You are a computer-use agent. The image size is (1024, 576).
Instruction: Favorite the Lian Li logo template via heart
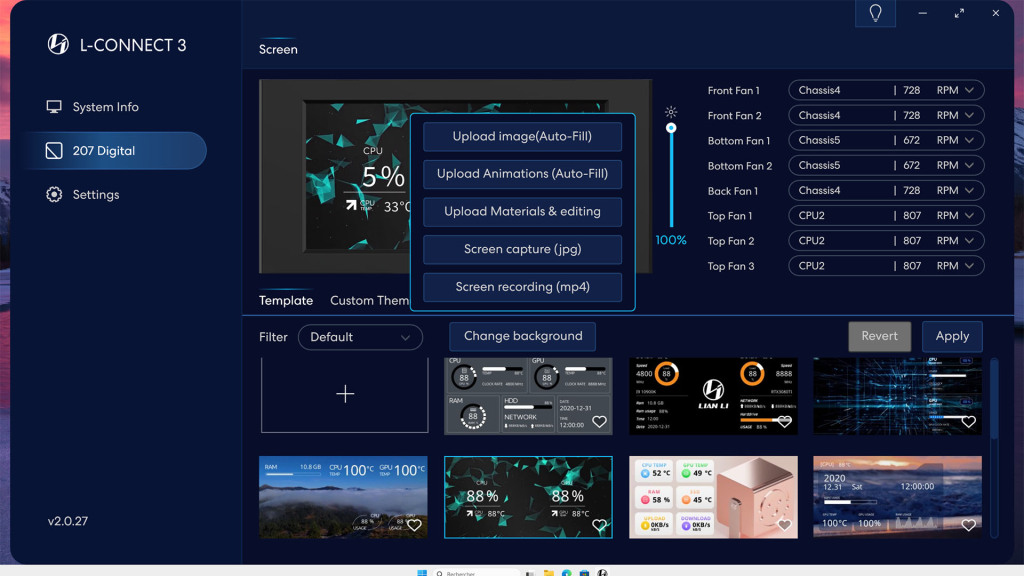click(x=784, y=422)
